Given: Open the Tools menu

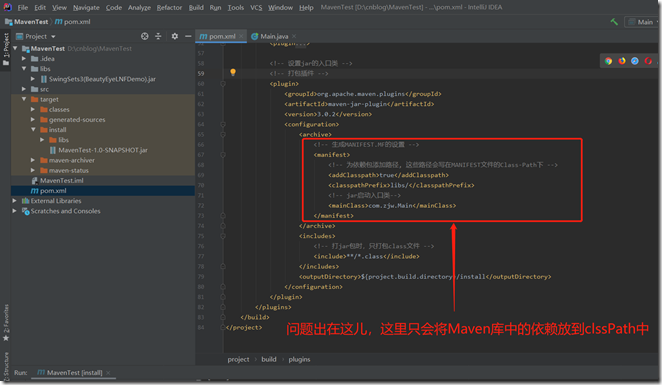Looking at the screenshot, I should (x=236, y=8).
